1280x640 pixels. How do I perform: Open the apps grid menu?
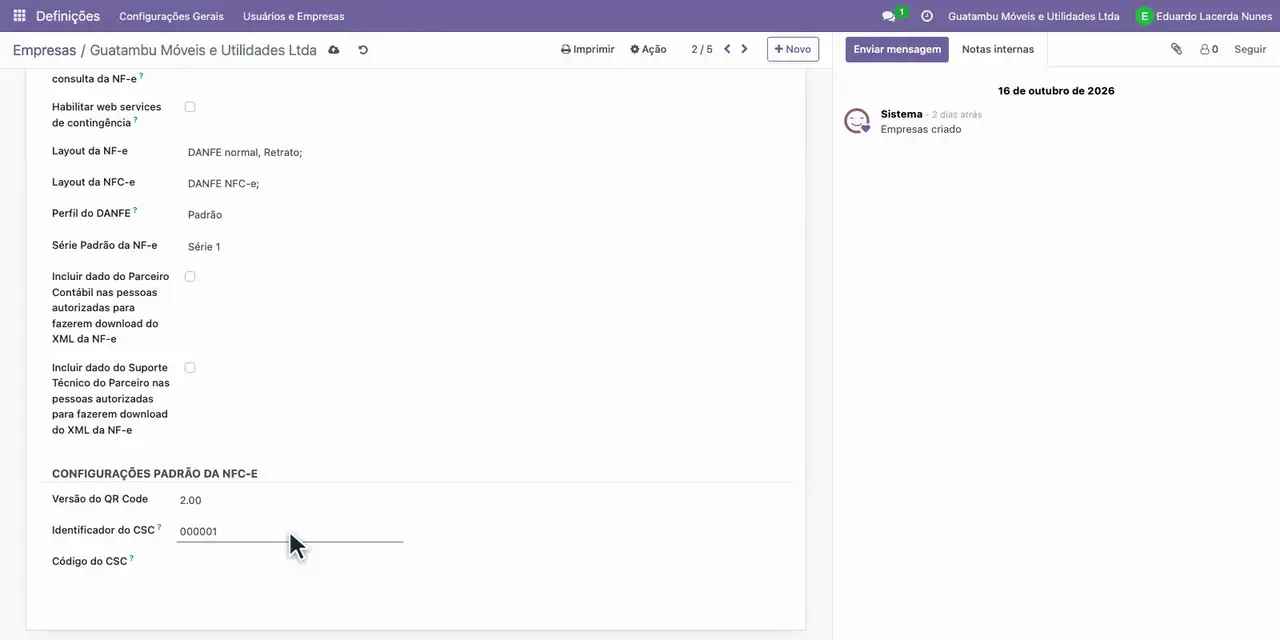coord(19,16)
